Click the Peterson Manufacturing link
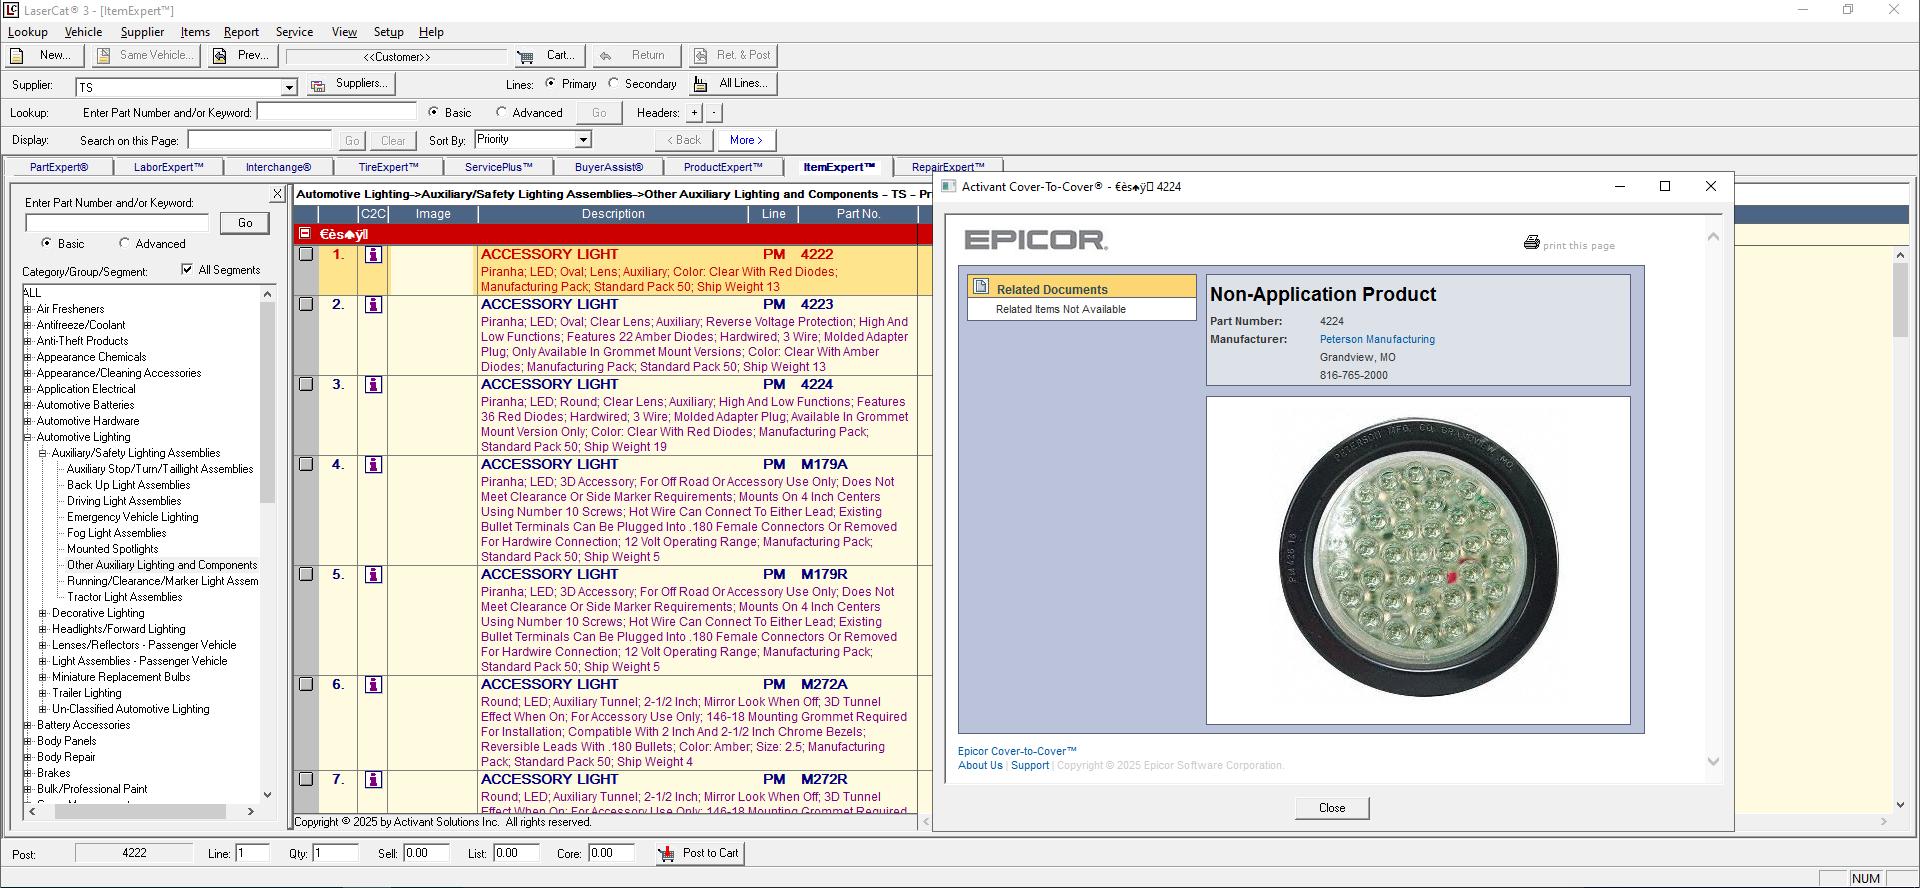Viewport: 1920px width, 888px height. coord(1376,340)
